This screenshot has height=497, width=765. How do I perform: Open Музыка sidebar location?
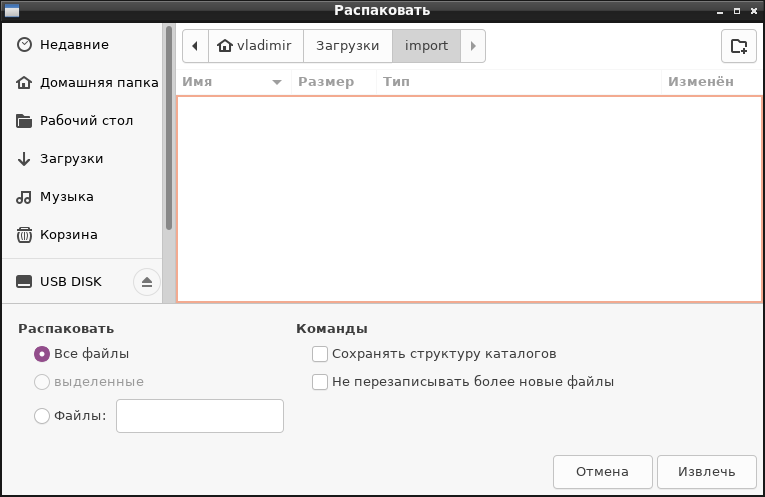(x=82, y=197)
